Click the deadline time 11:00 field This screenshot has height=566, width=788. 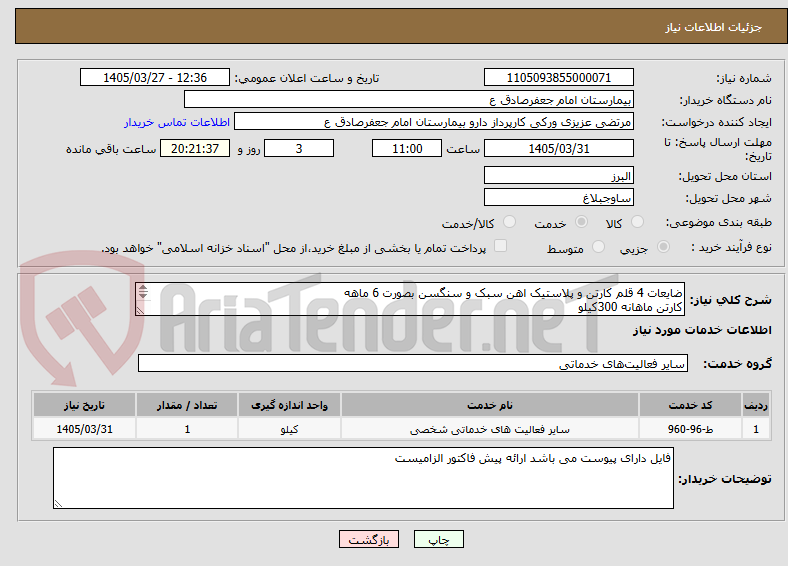pos(407,148)
